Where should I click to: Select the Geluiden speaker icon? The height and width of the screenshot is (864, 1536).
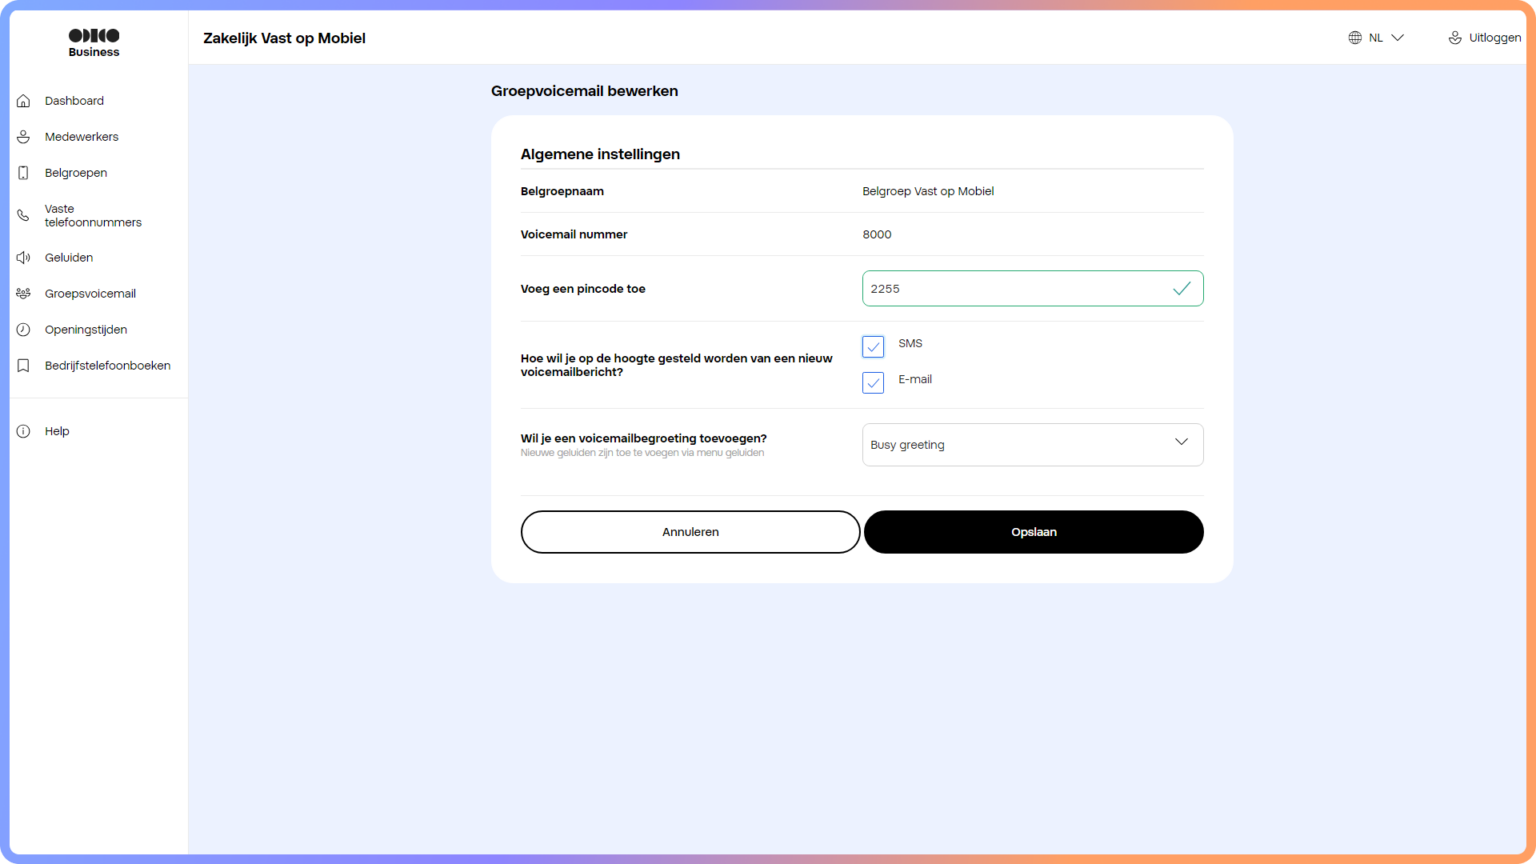tap(22, 257)
